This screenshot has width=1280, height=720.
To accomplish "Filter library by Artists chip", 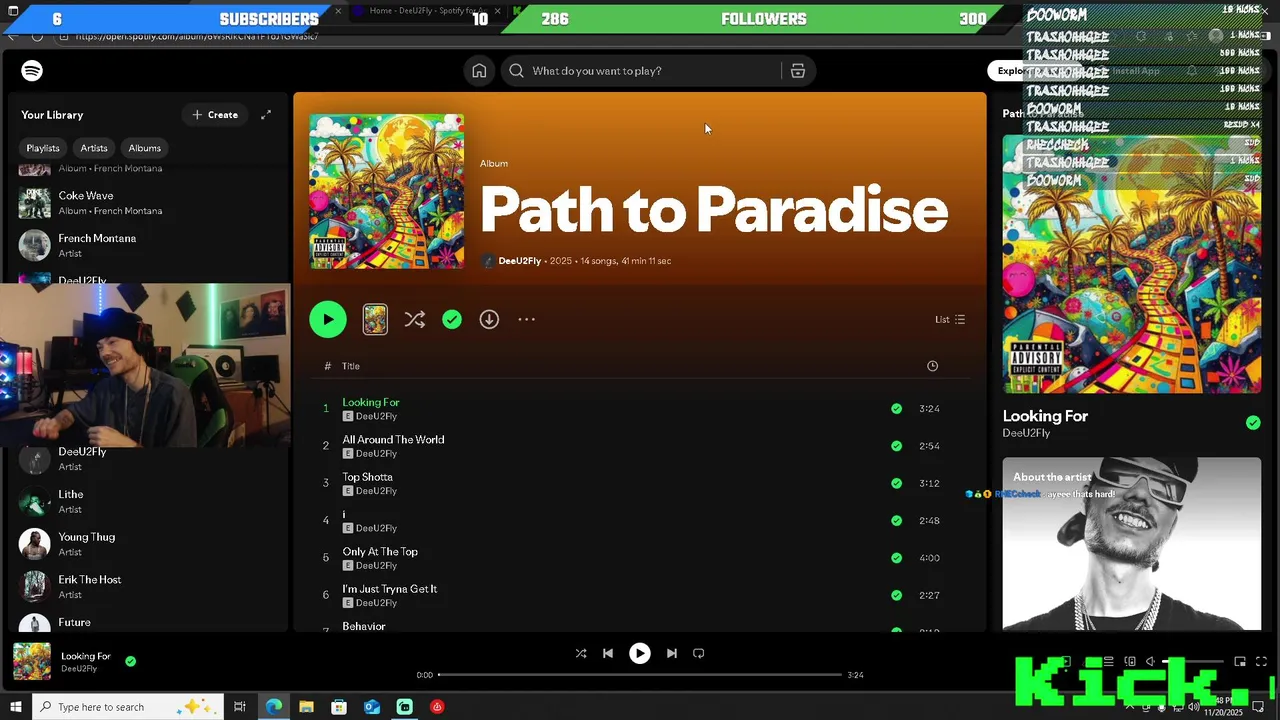I will (94, 148).
